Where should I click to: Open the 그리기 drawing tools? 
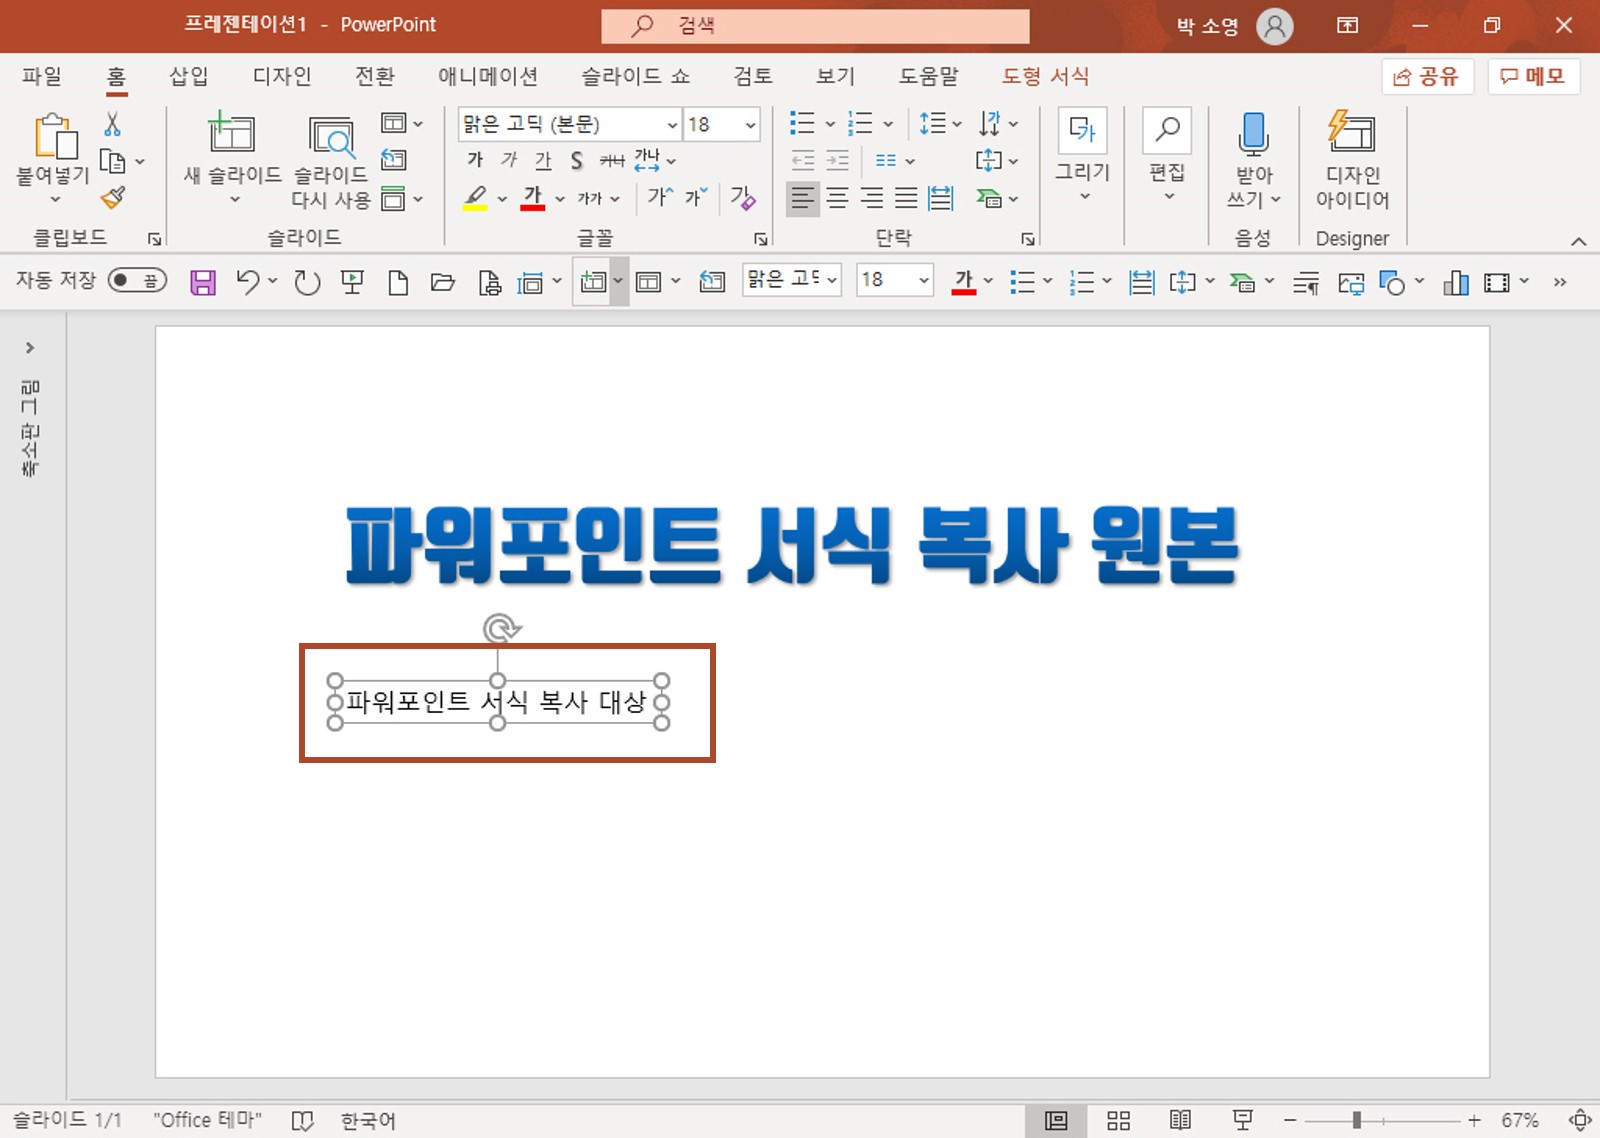[x=1083, y=156]
